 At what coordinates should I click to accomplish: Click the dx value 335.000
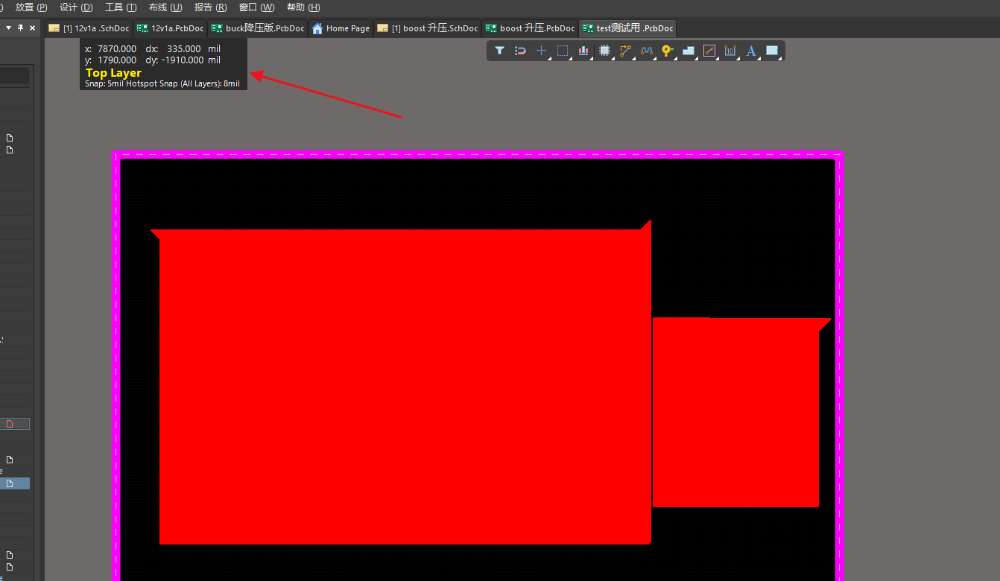pos(184,48)
